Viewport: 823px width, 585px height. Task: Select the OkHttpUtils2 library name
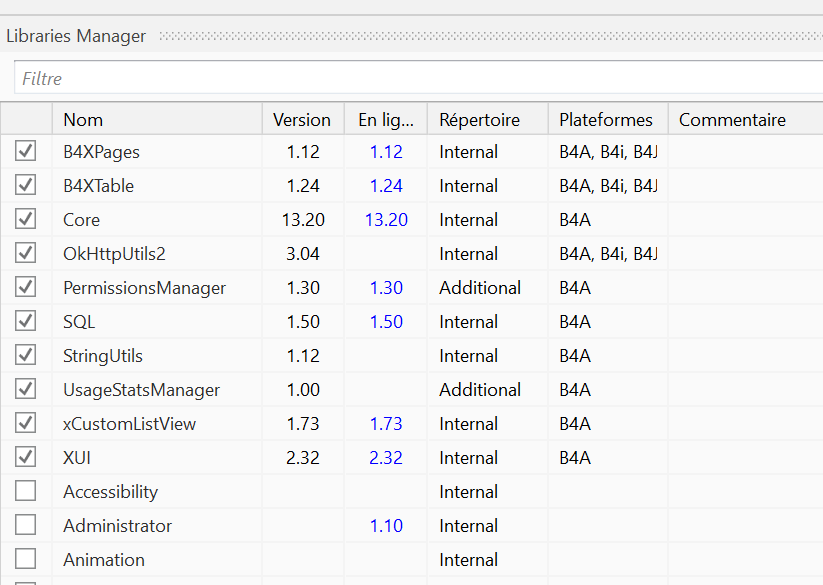point(114,254)
